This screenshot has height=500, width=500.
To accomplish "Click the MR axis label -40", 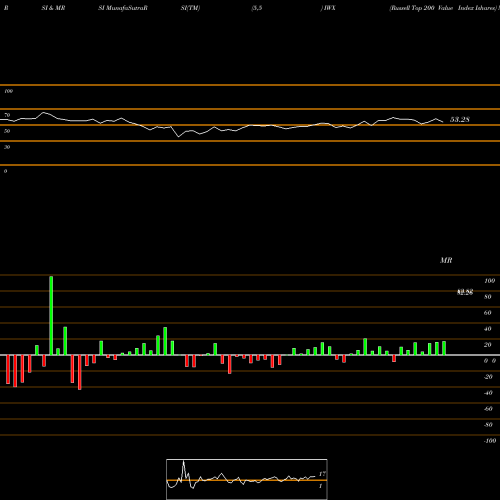I will point(488,393).
